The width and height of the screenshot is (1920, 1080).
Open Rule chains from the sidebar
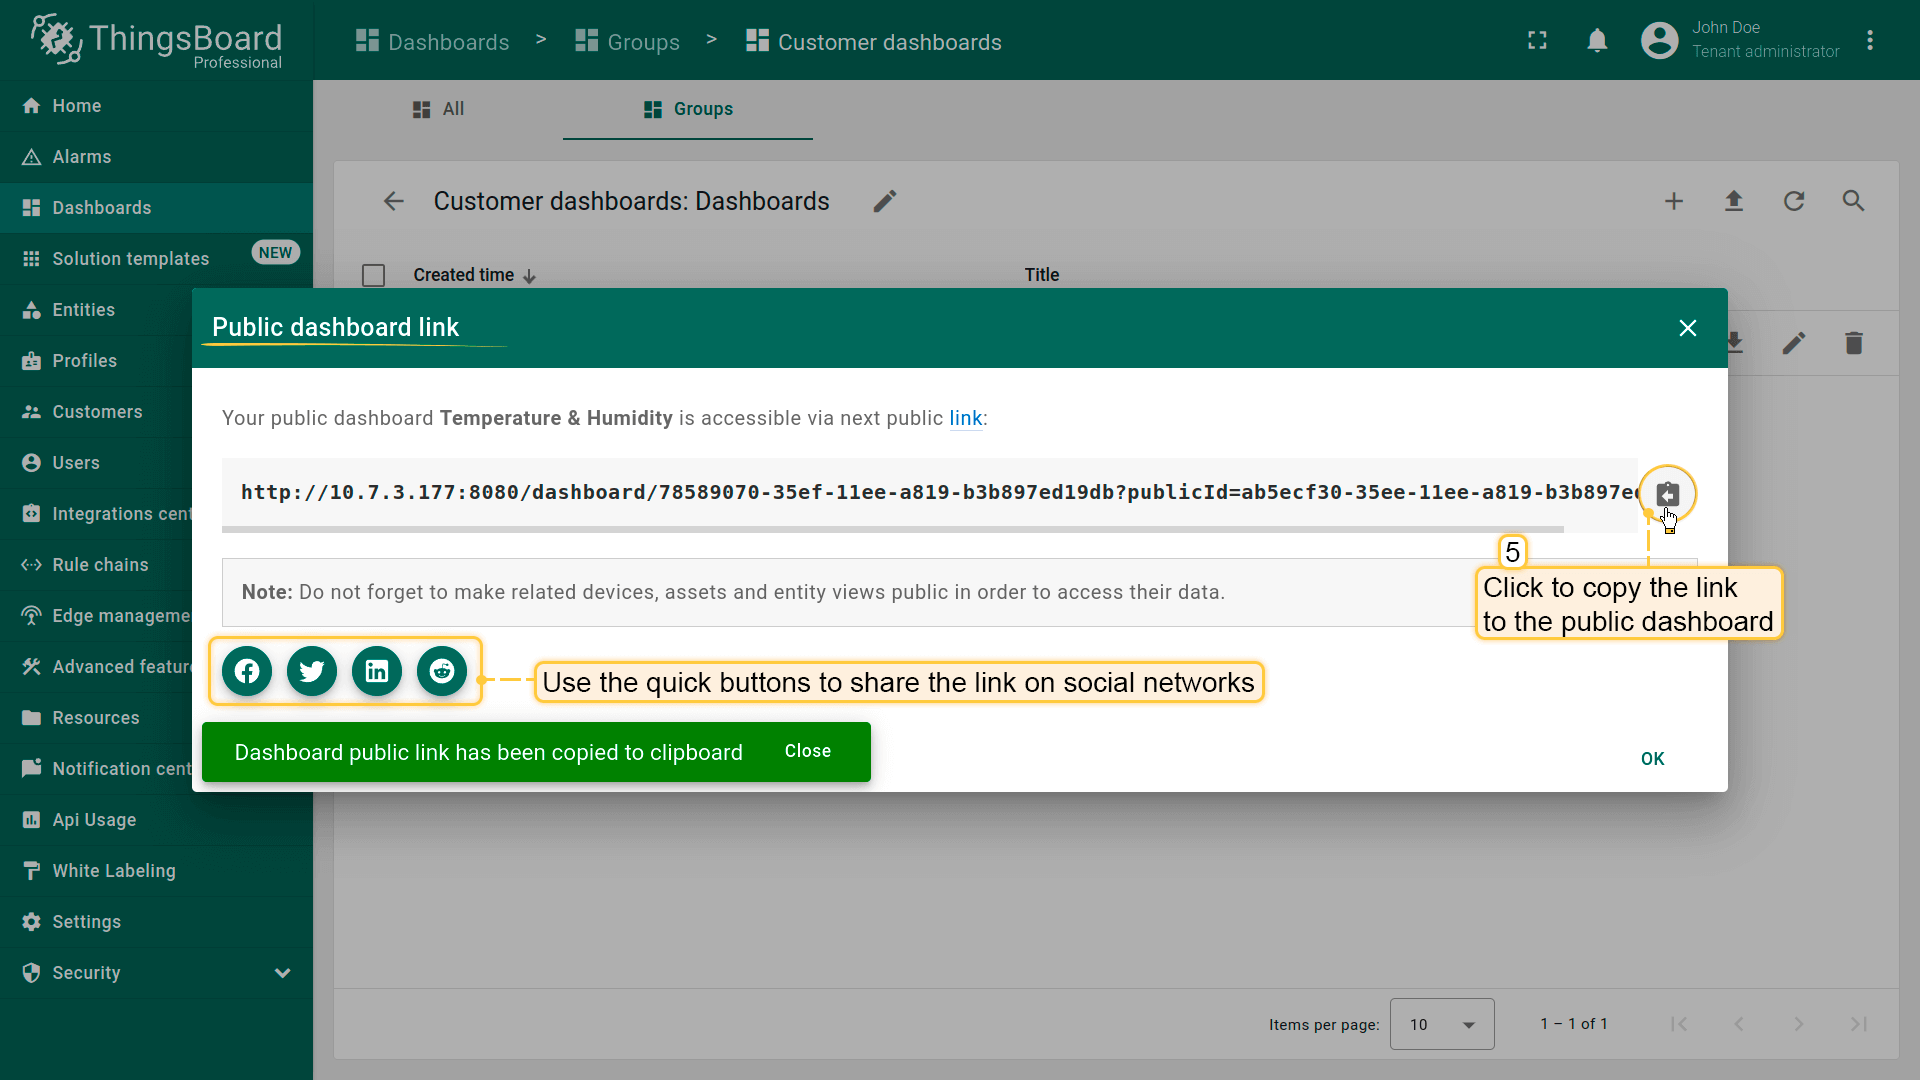[x=100, y=565]
